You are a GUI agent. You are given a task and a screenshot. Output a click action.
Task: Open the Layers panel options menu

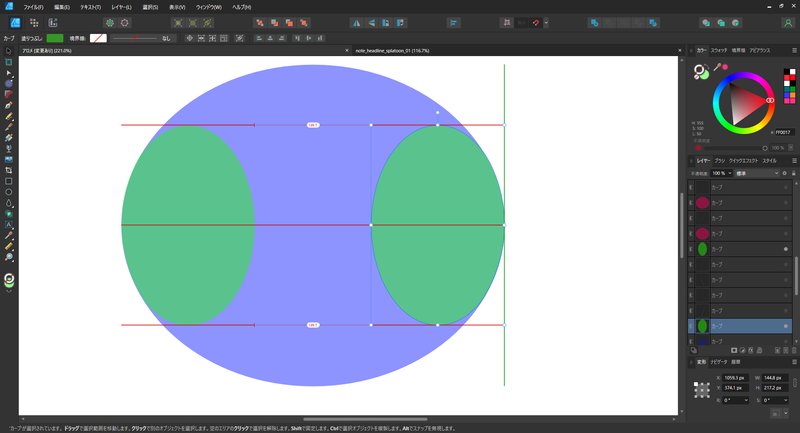click(x=794, y=161)
